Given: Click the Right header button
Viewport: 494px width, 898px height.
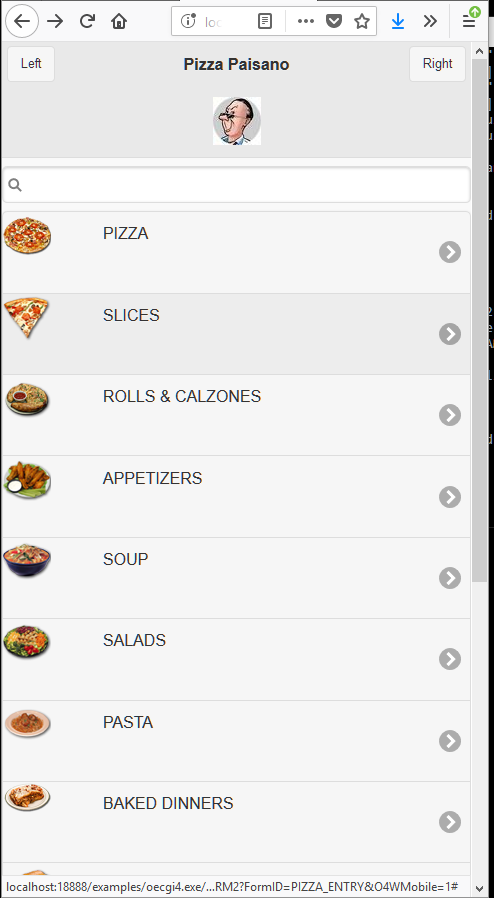Looking at the screenshot, I should tap(437, 64).
